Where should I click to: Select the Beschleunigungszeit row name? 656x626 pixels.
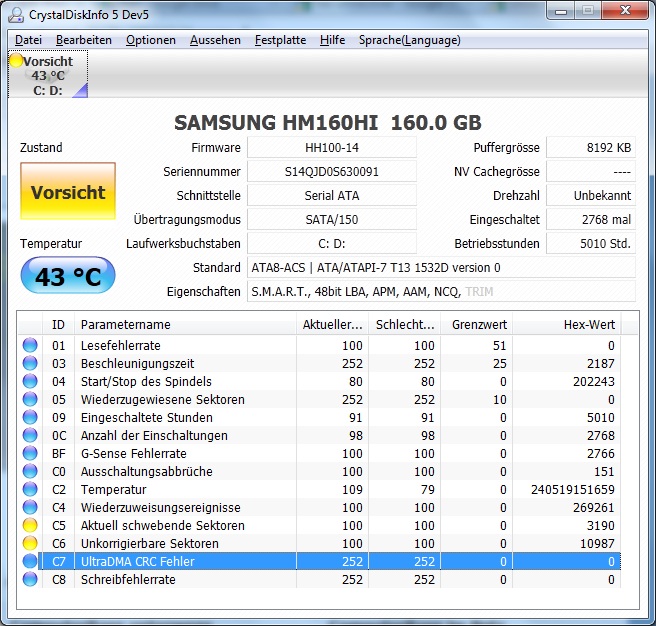[x=137, y=364]
